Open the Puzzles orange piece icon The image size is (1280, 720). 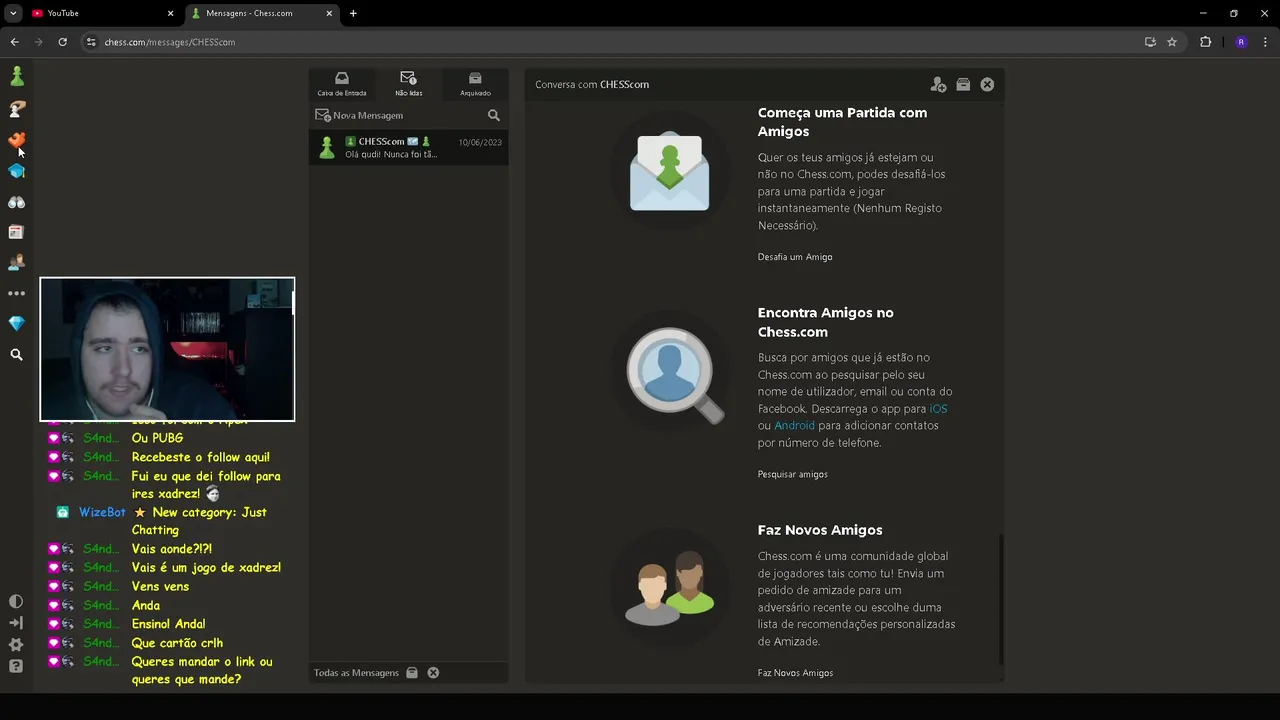(16, 140)
